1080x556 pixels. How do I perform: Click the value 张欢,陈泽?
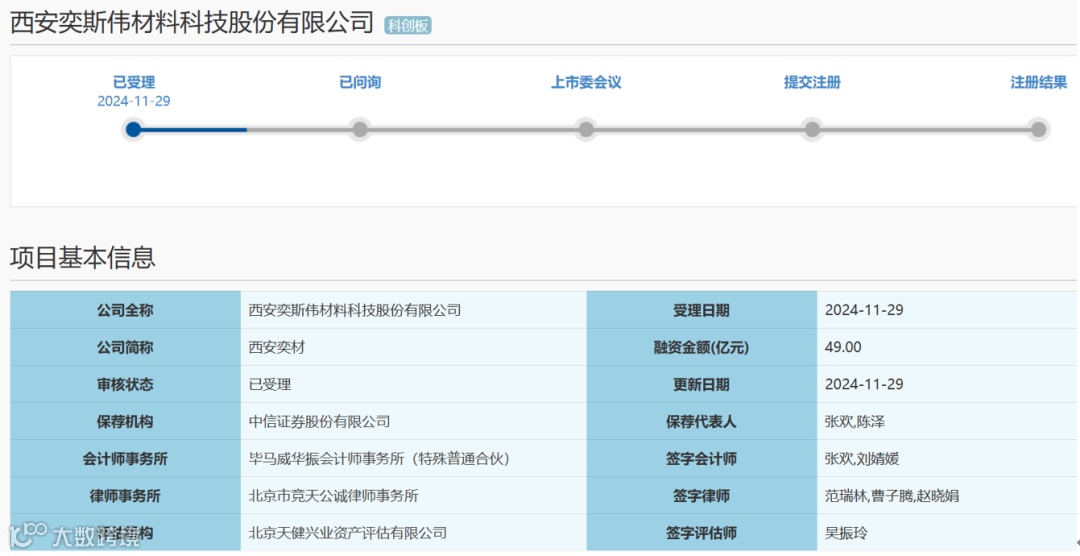pyautogui.click(x=855, y=422)
